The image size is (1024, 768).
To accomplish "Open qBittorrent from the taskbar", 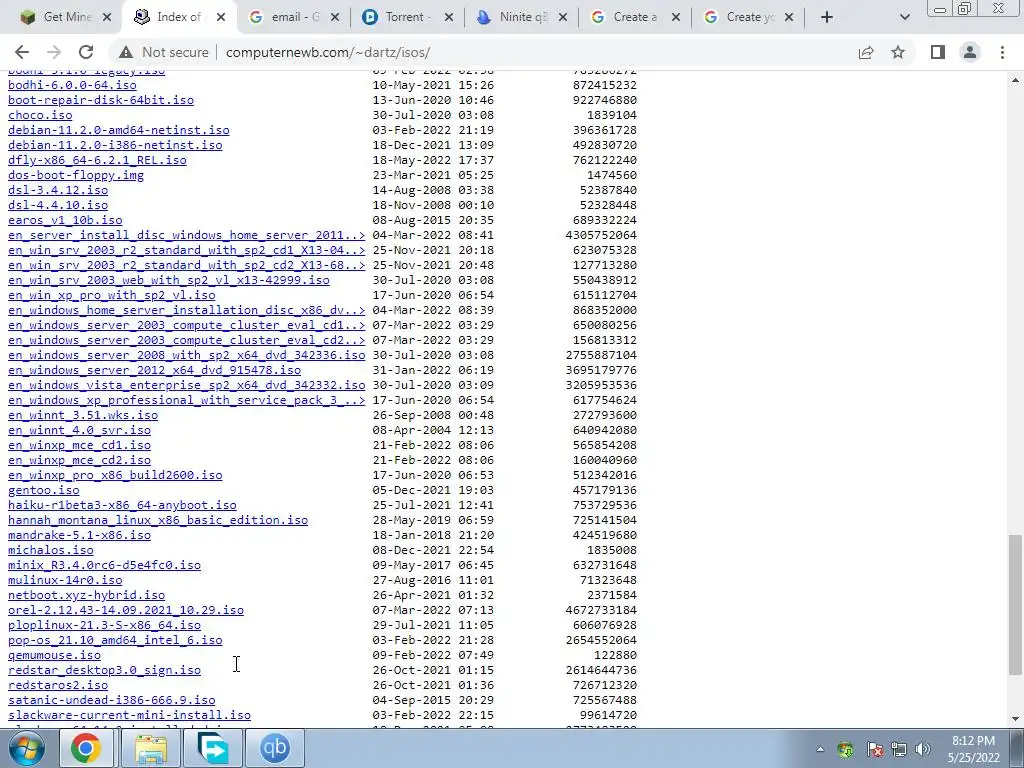I will click(x=275, y=748).
